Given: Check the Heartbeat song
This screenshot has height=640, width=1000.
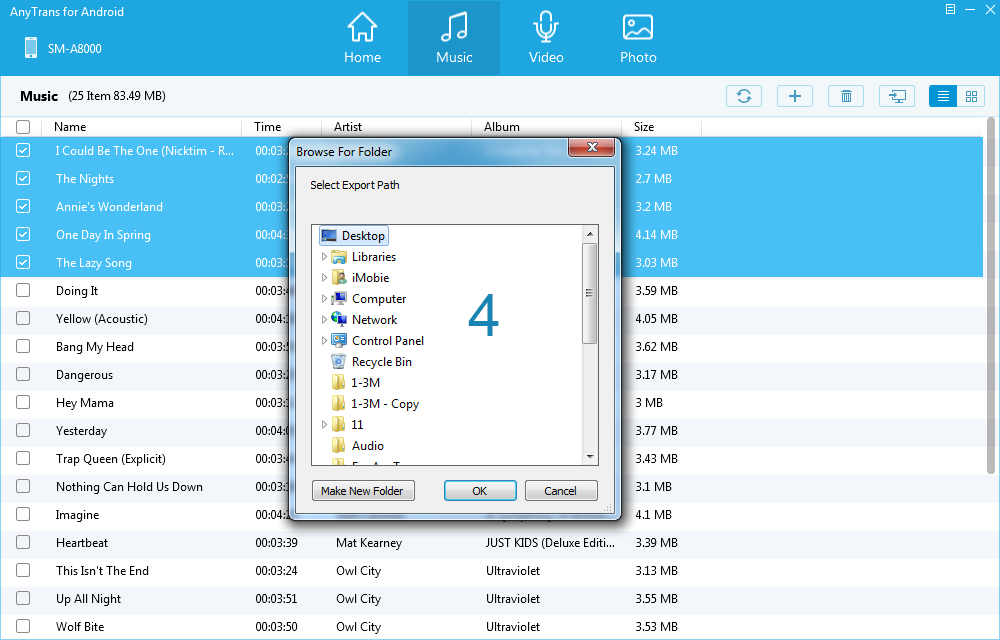Looking at the screenshot, I should [x=23, y=542].
